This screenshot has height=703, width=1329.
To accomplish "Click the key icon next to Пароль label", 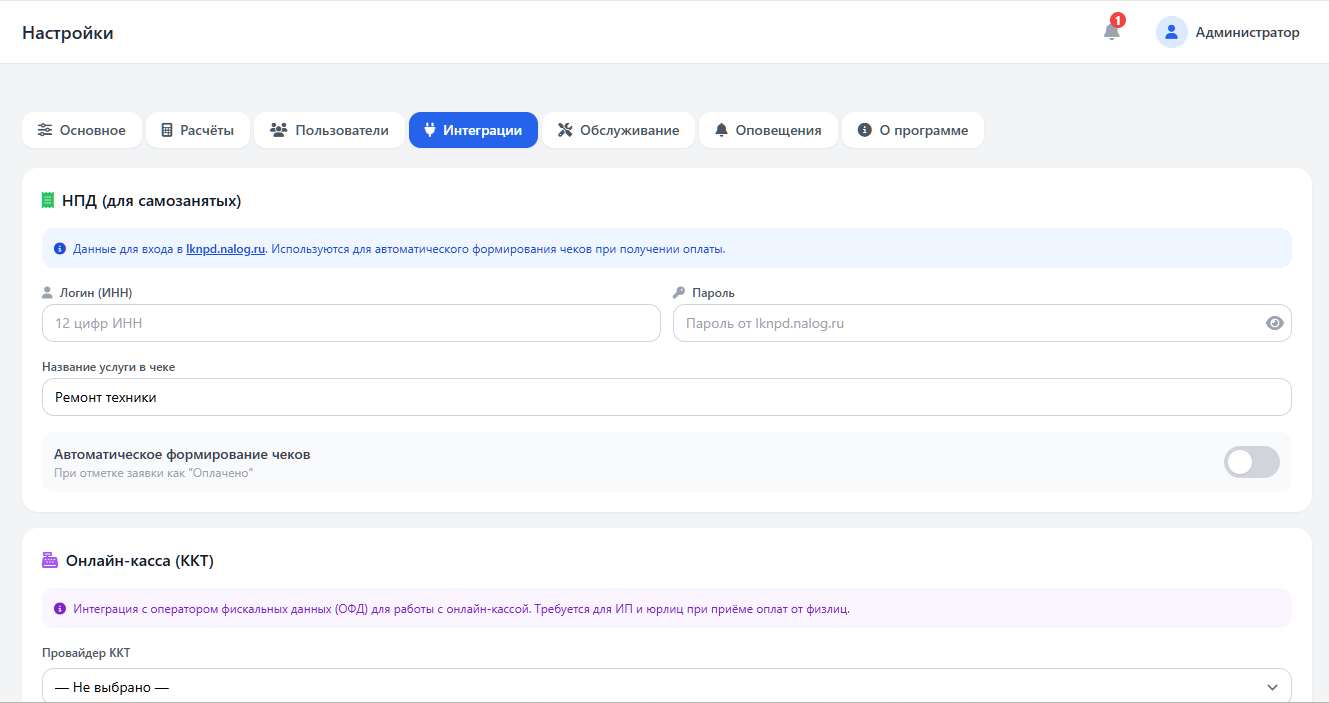I will tap(679, 293).
